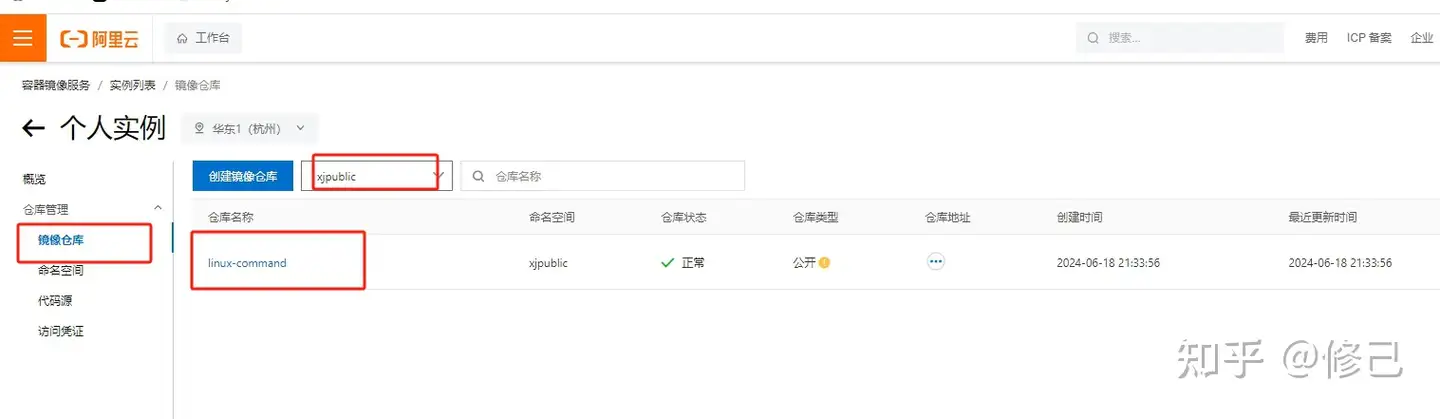Screen dimensions: 1440x419
Task: Click the magnifier in top search box
Action: tap(1094, 38)
